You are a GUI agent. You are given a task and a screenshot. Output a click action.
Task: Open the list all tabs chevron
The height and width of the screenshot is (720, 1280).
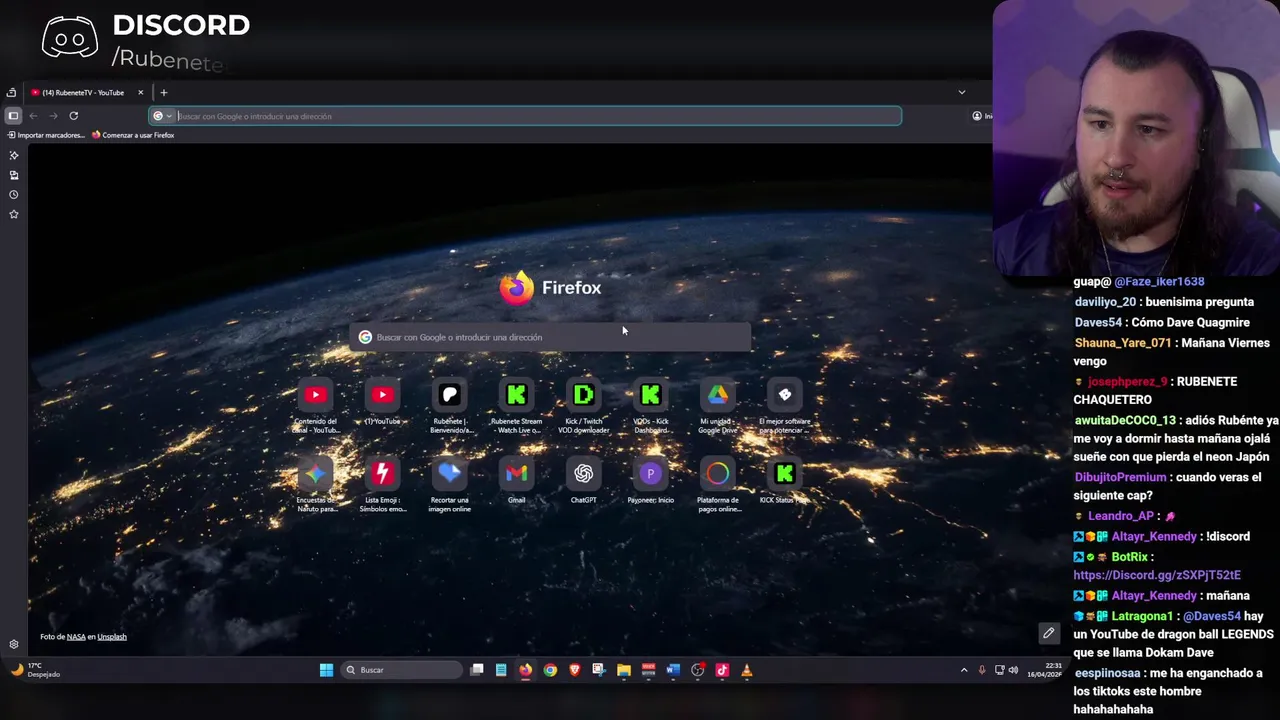pos(962,93)
